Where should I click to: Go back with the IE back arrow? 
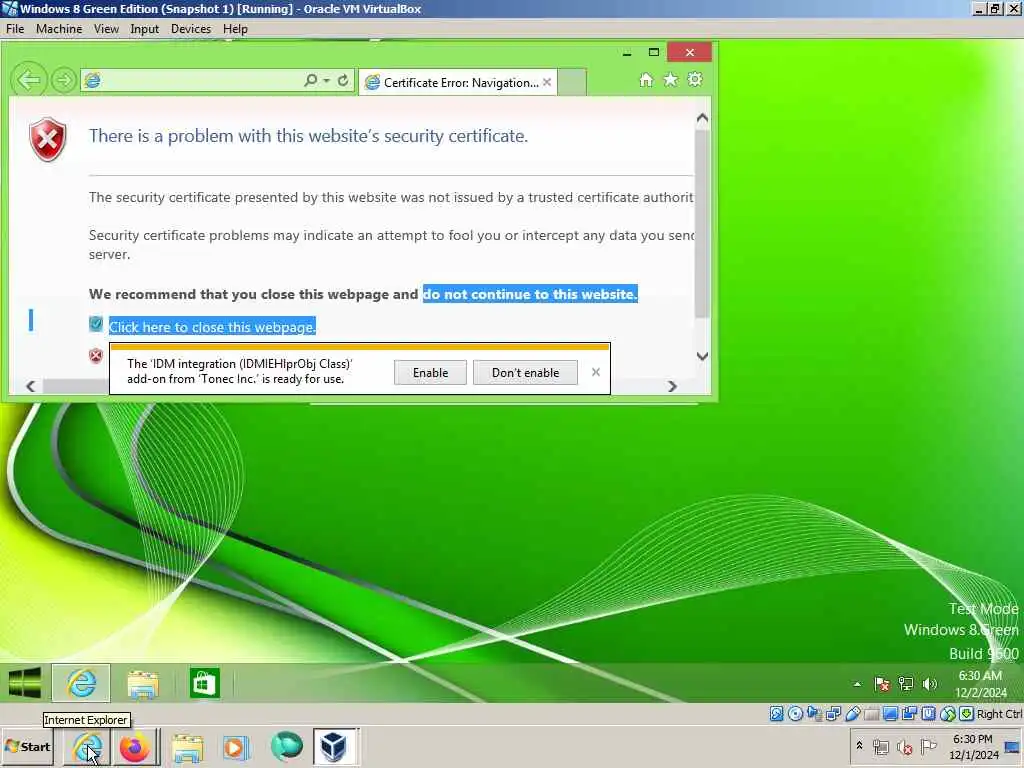click(29, 80)
